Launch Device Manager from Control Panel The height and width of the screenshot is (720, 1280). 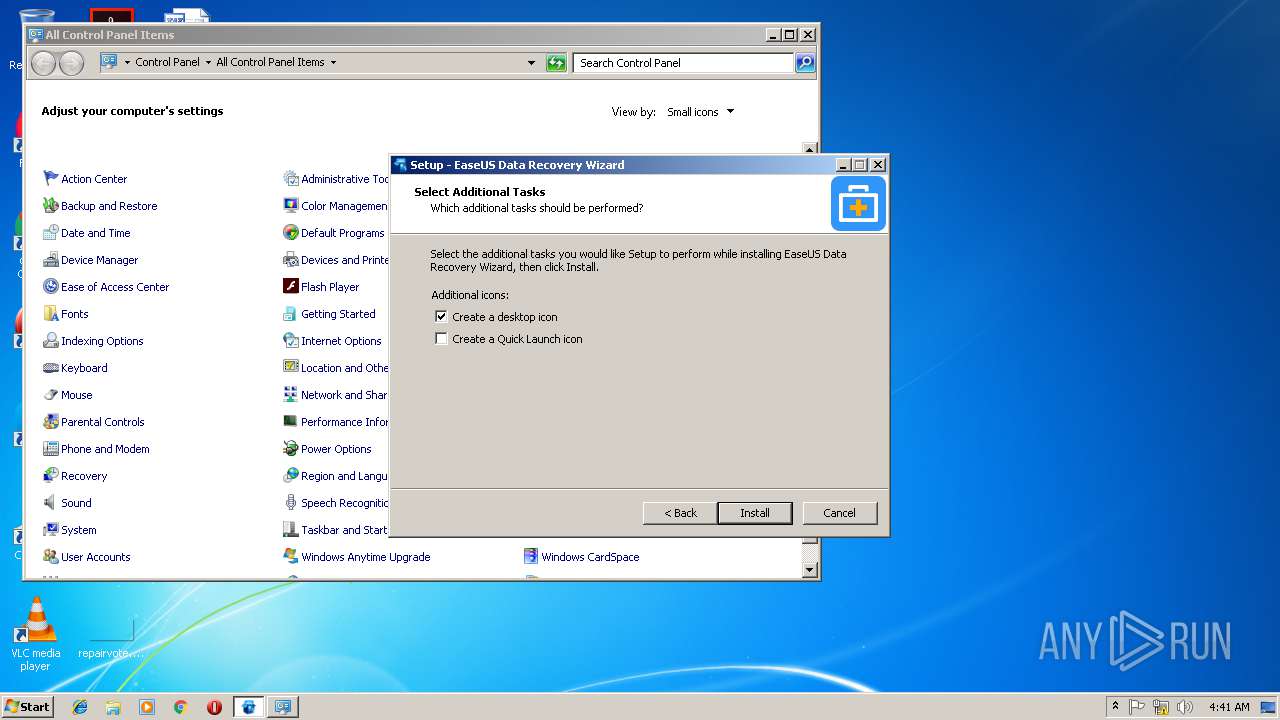91,260
